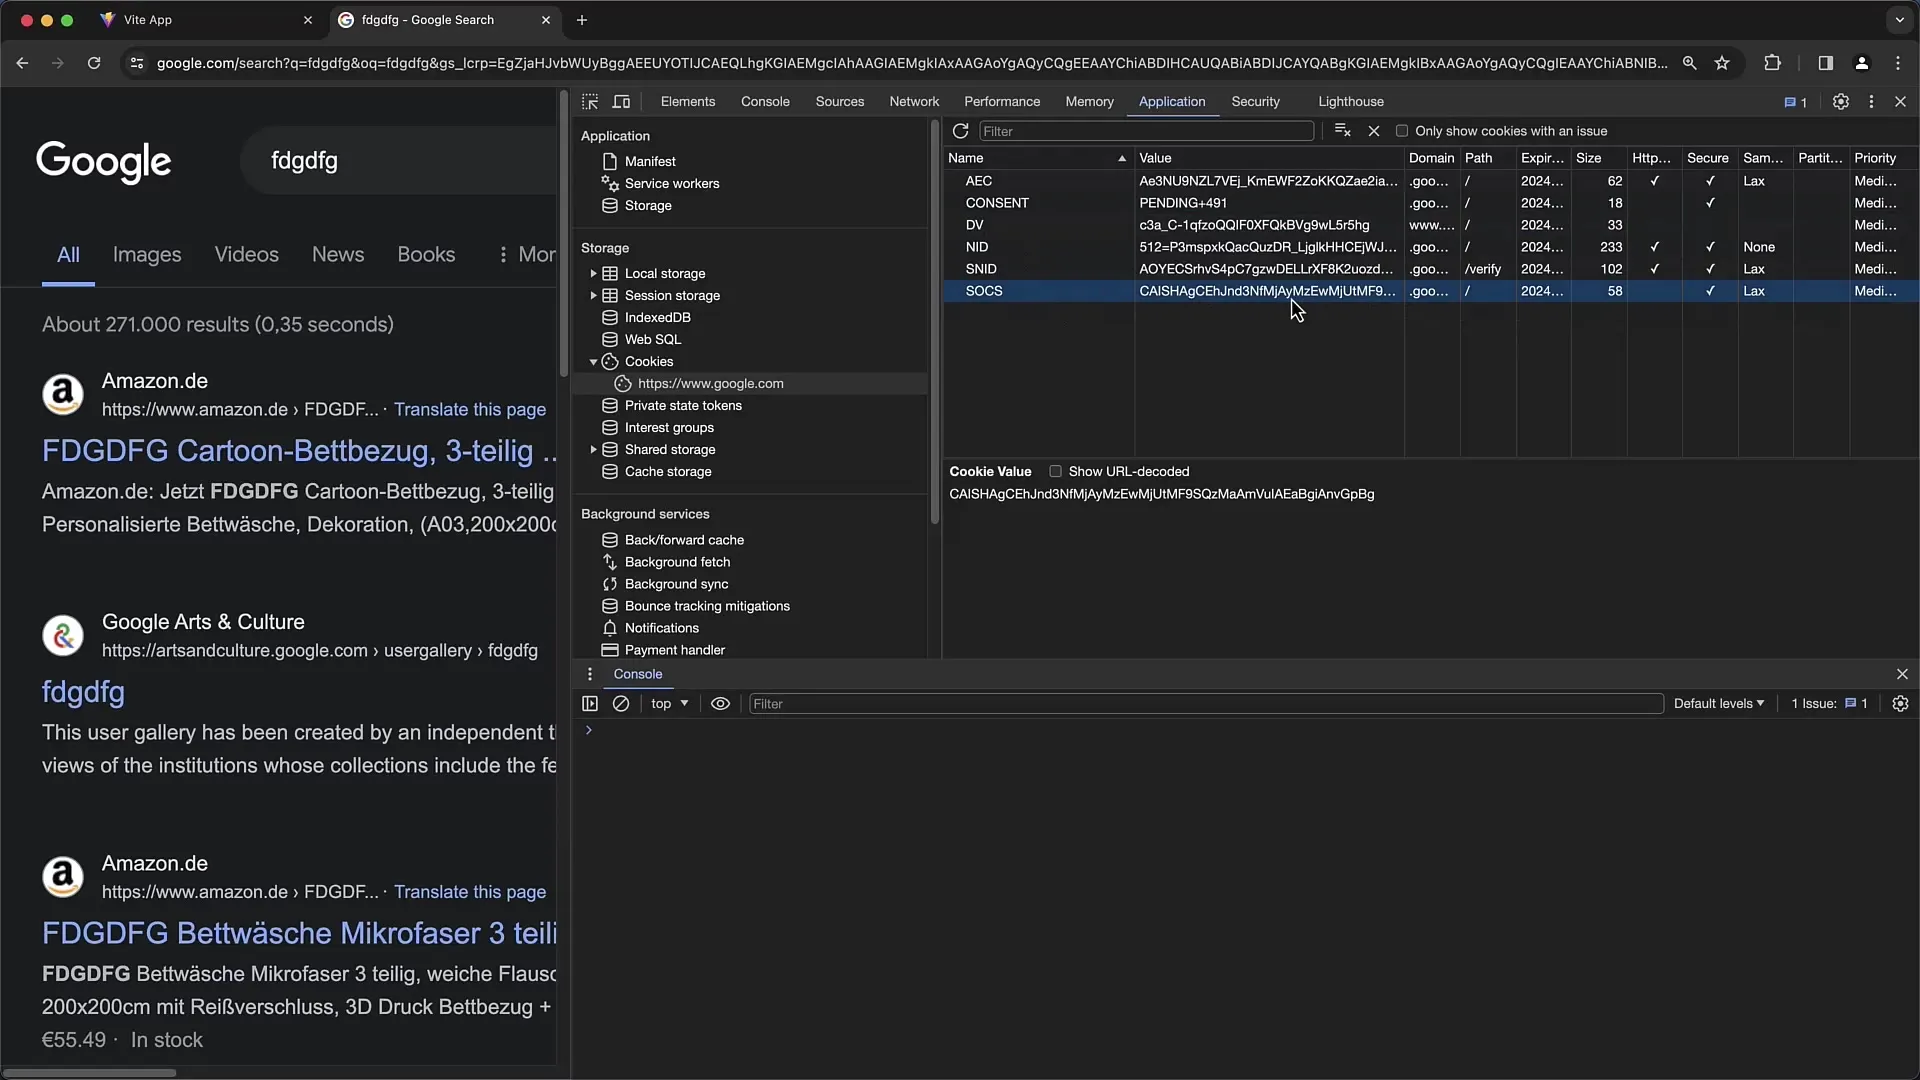The width and height of the screenshot is (1920, 1080).
Task: Open Background fetch service
Action: click(677, 563)
